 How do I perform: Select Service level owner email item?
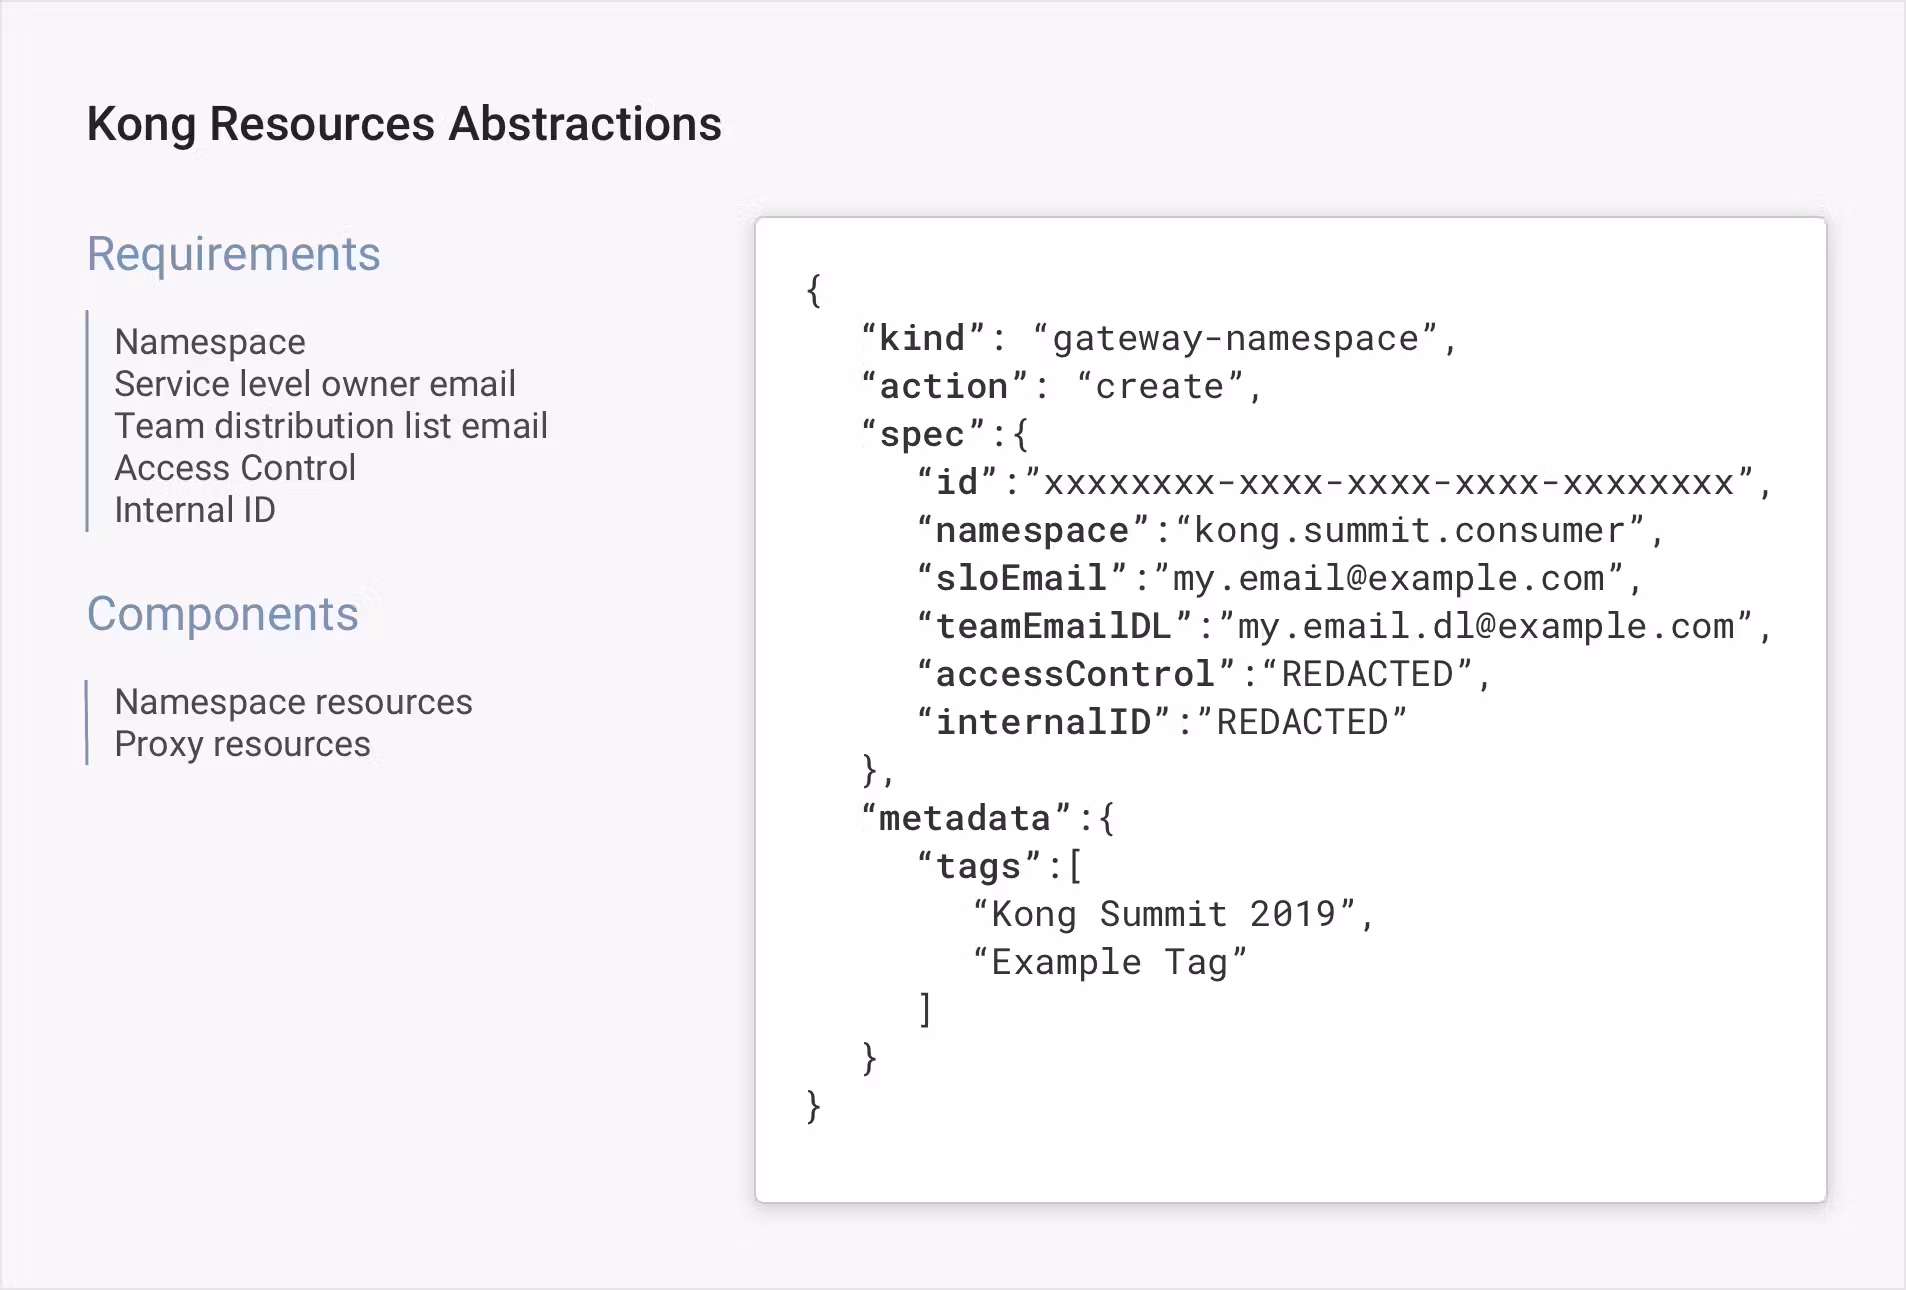[x=315, y=384]
